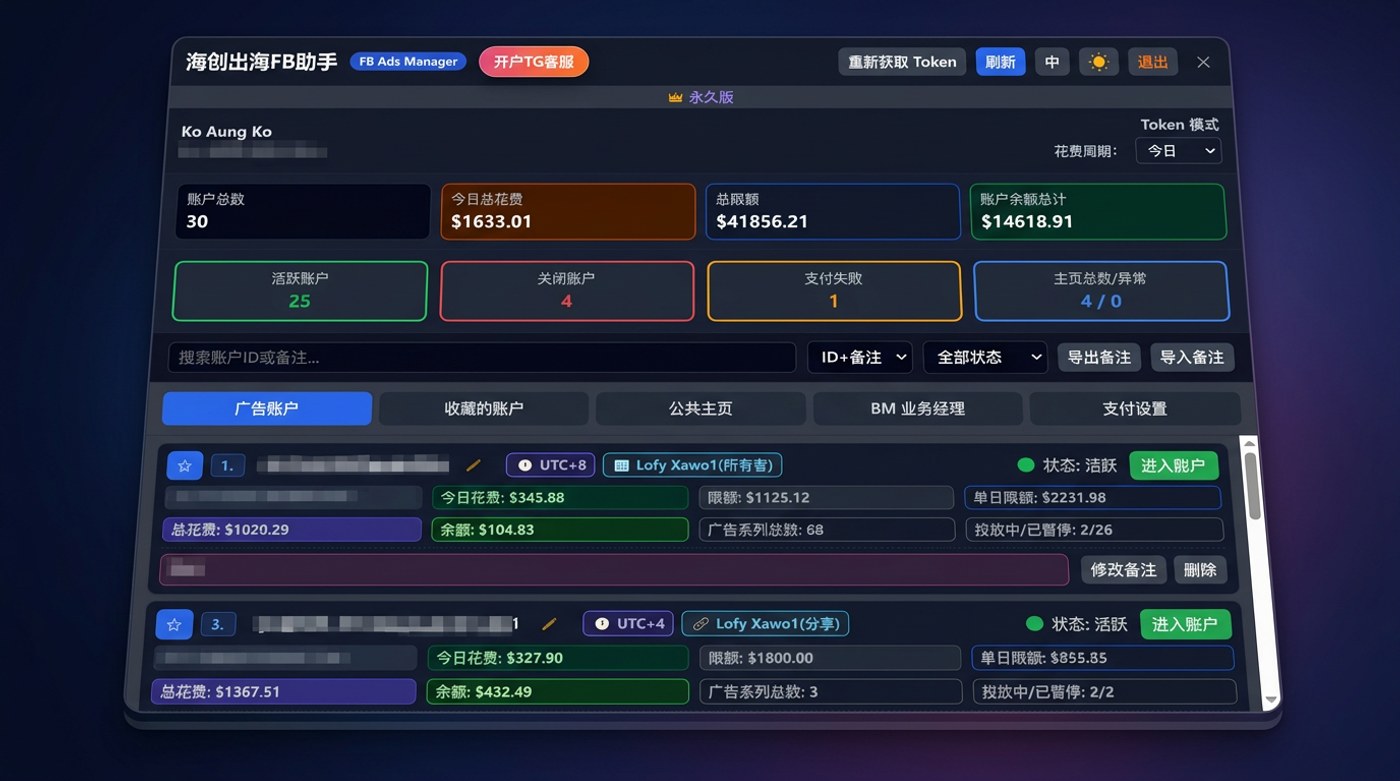Click the 重新获取 Token button
The width and height of the screenshot is (1400, 781).
902,62
